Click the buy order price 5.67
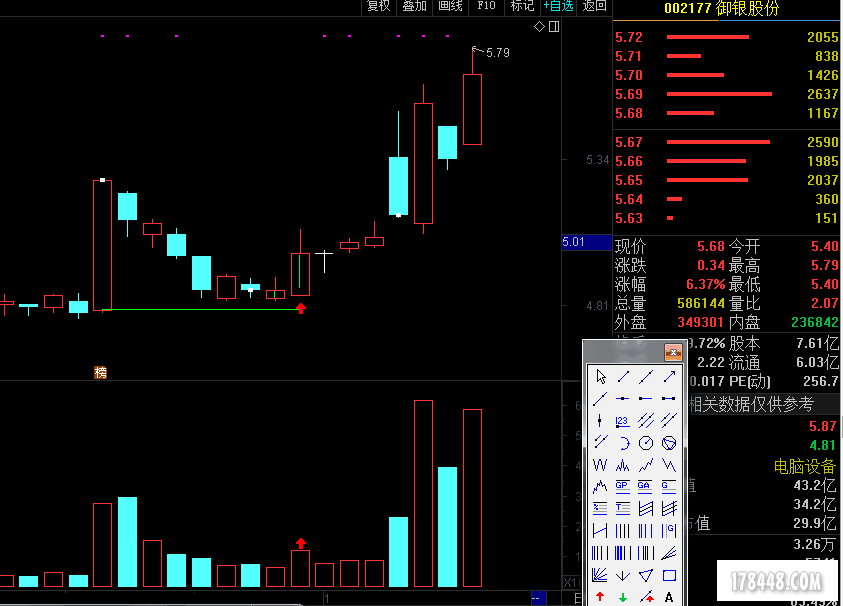 629,142
